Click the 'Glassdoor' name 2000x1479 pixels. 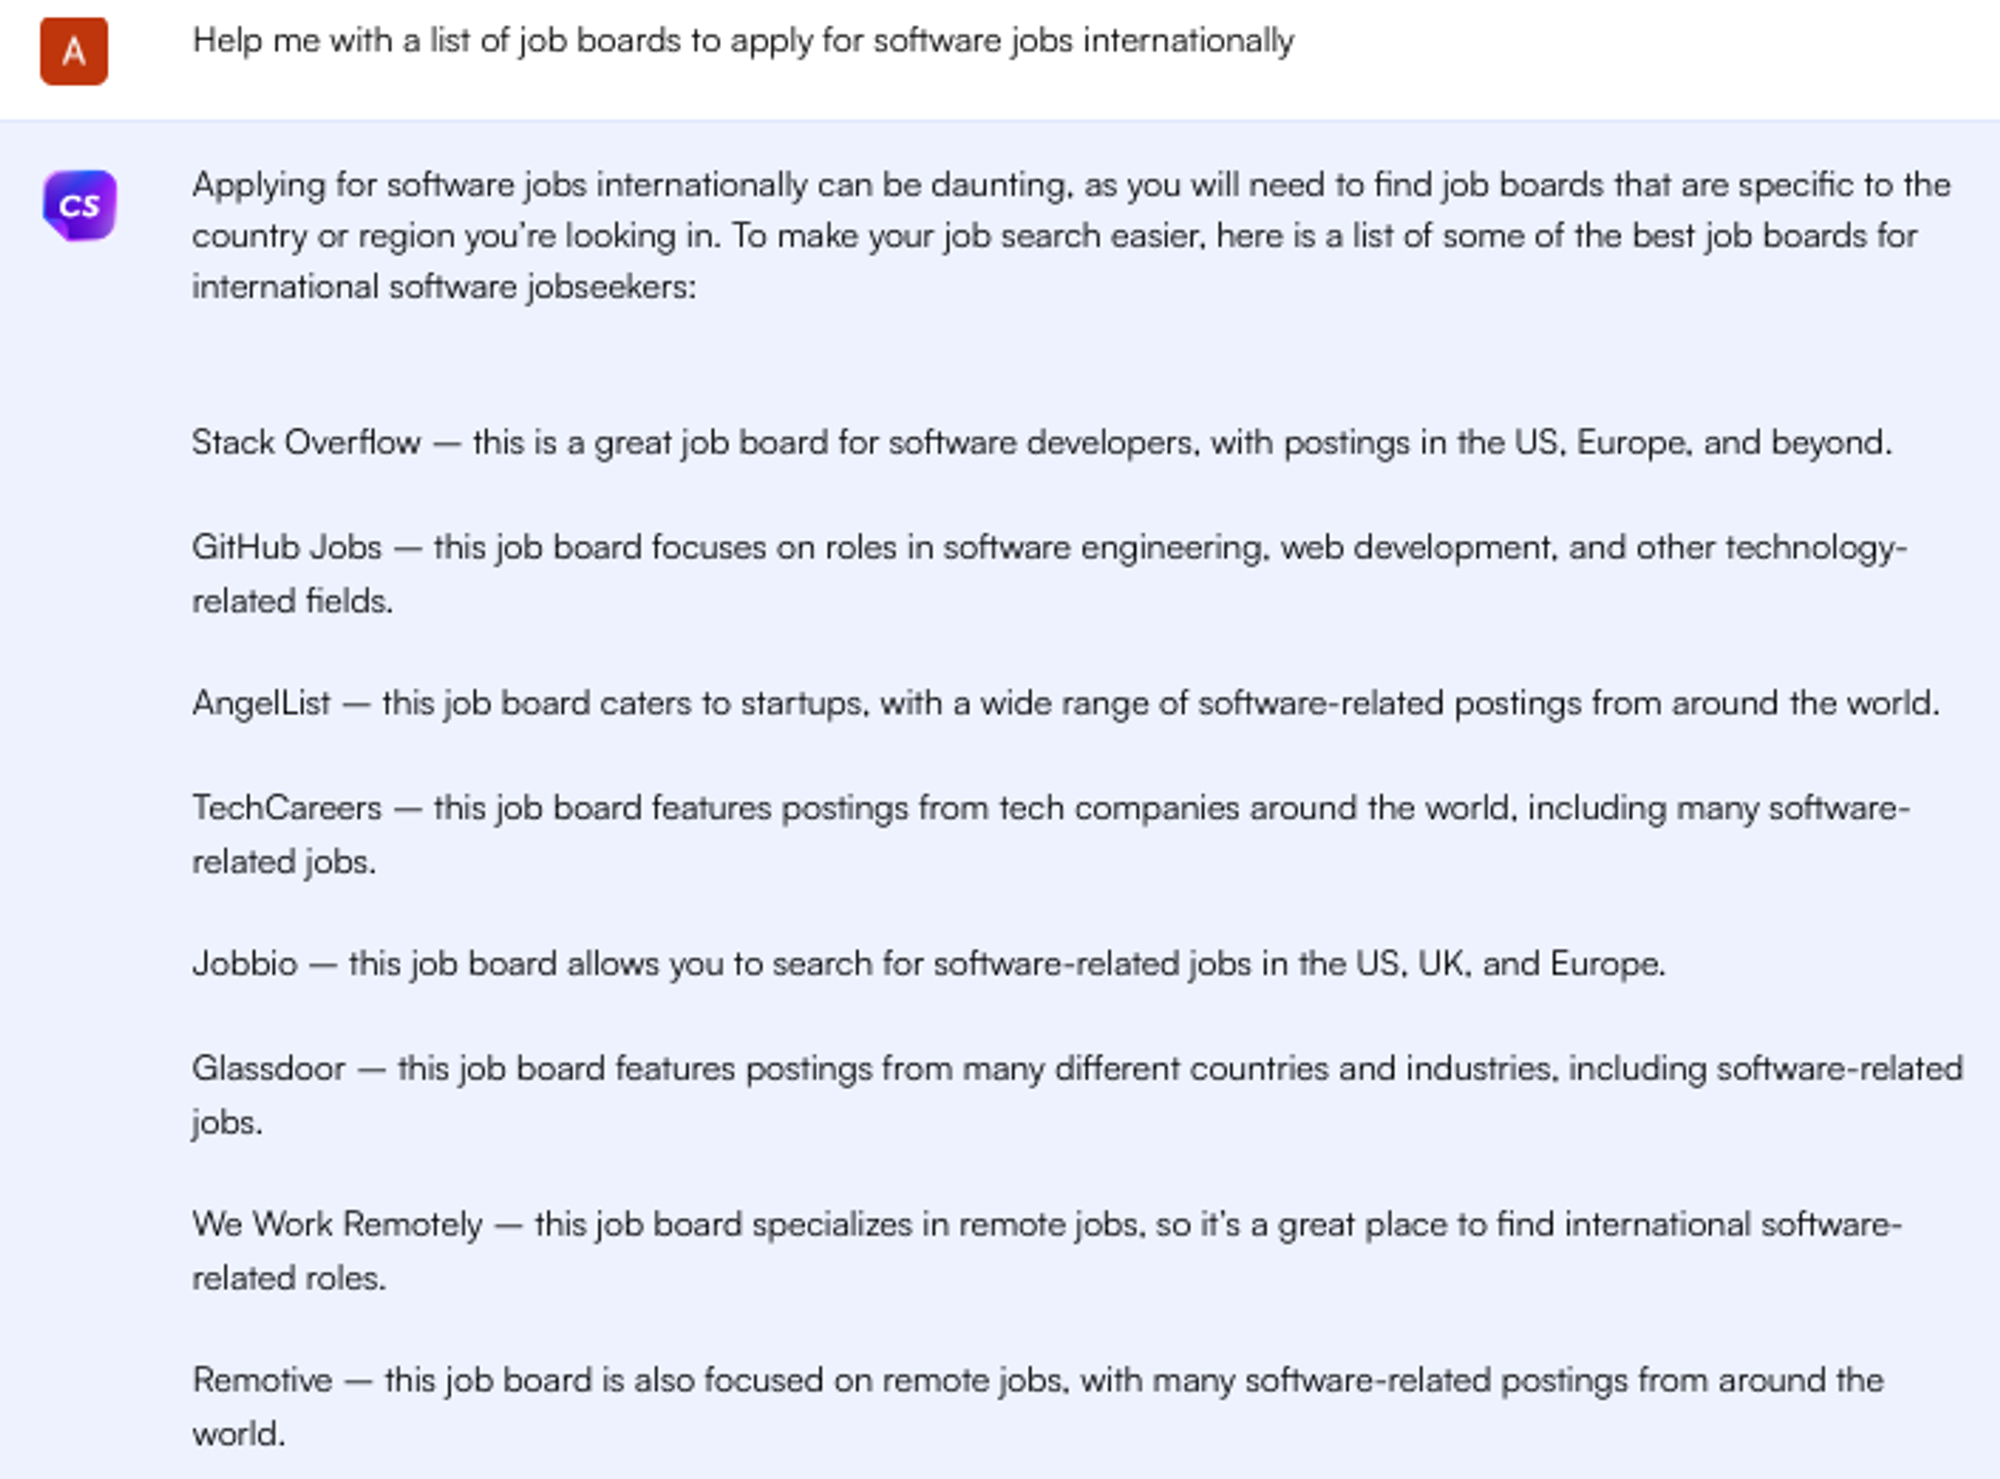(269, 1068)
